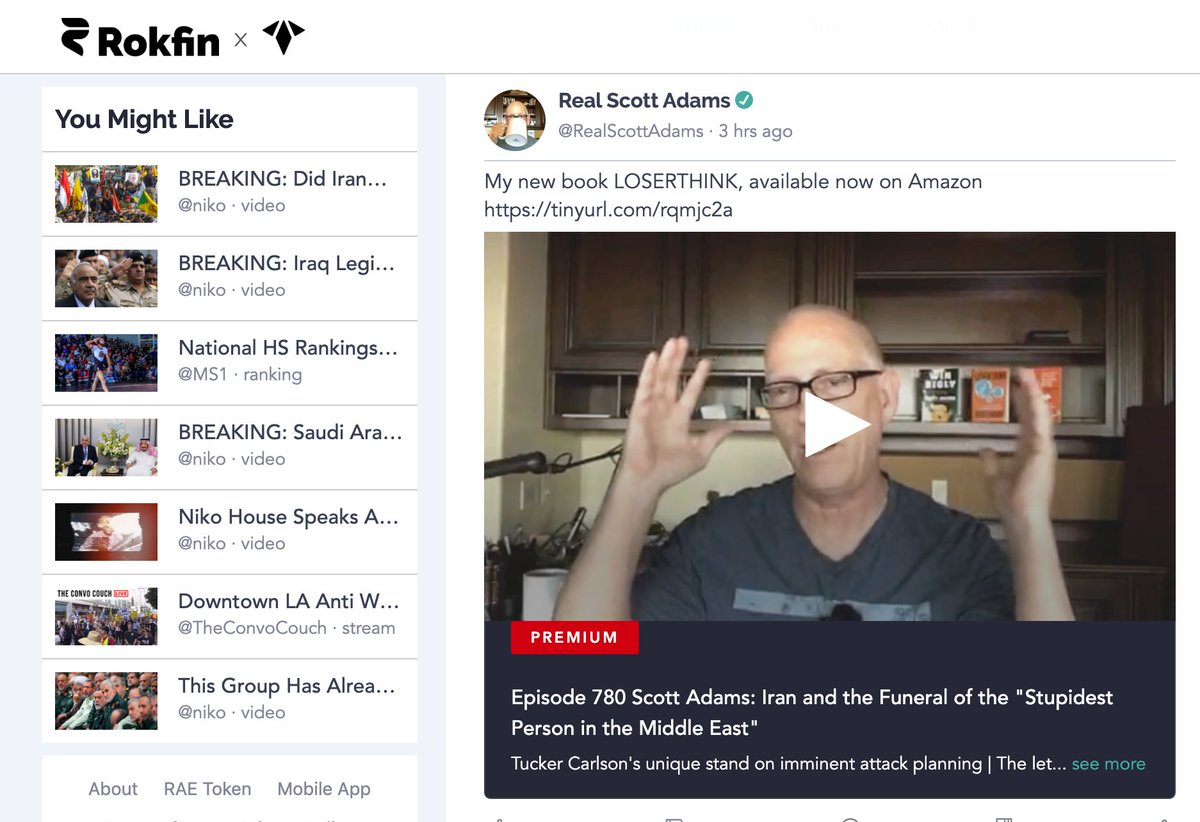This screenshot has height=822, width=1200.
Task: Select 'Niko House Speaks A...' title
Action: pos(288,517)
